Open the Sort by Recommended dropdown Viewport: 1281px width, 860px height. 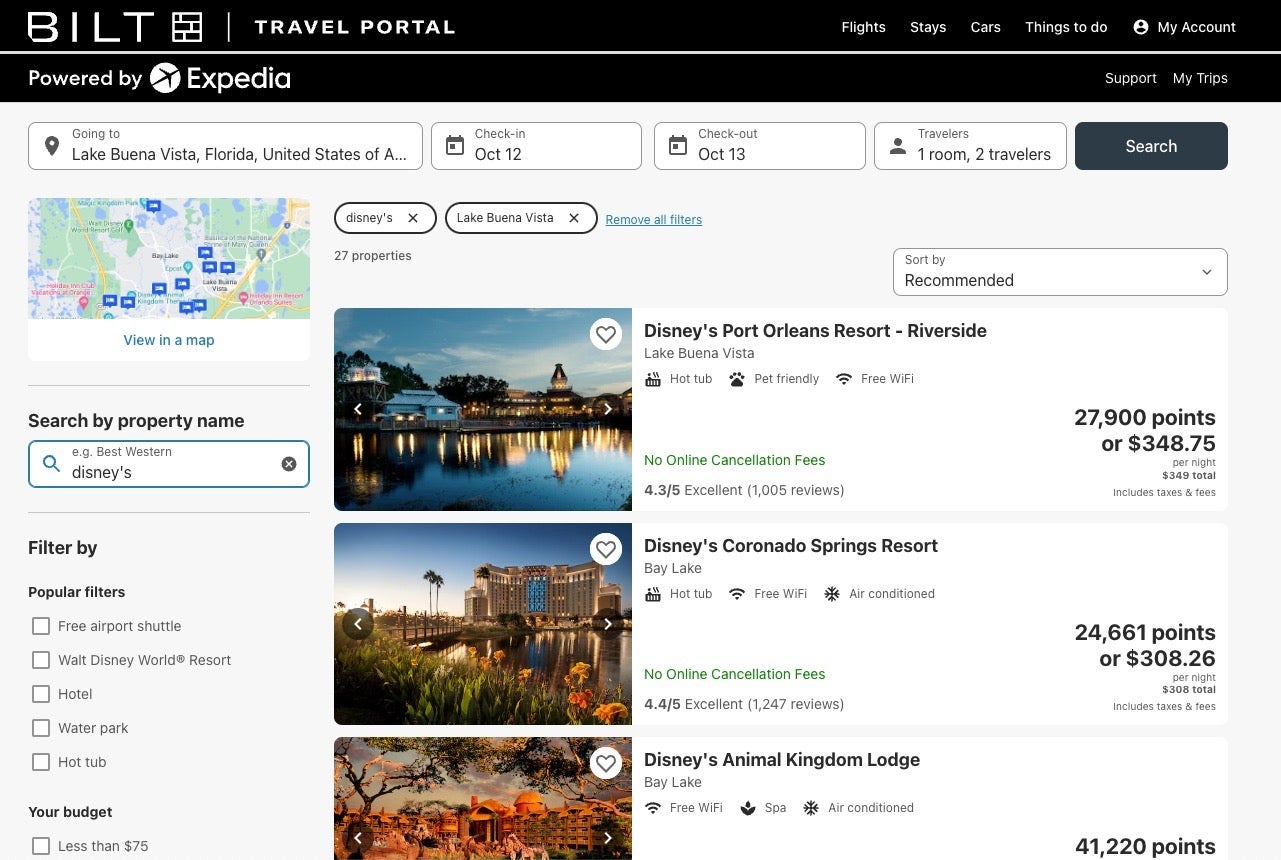(1059, 271)
